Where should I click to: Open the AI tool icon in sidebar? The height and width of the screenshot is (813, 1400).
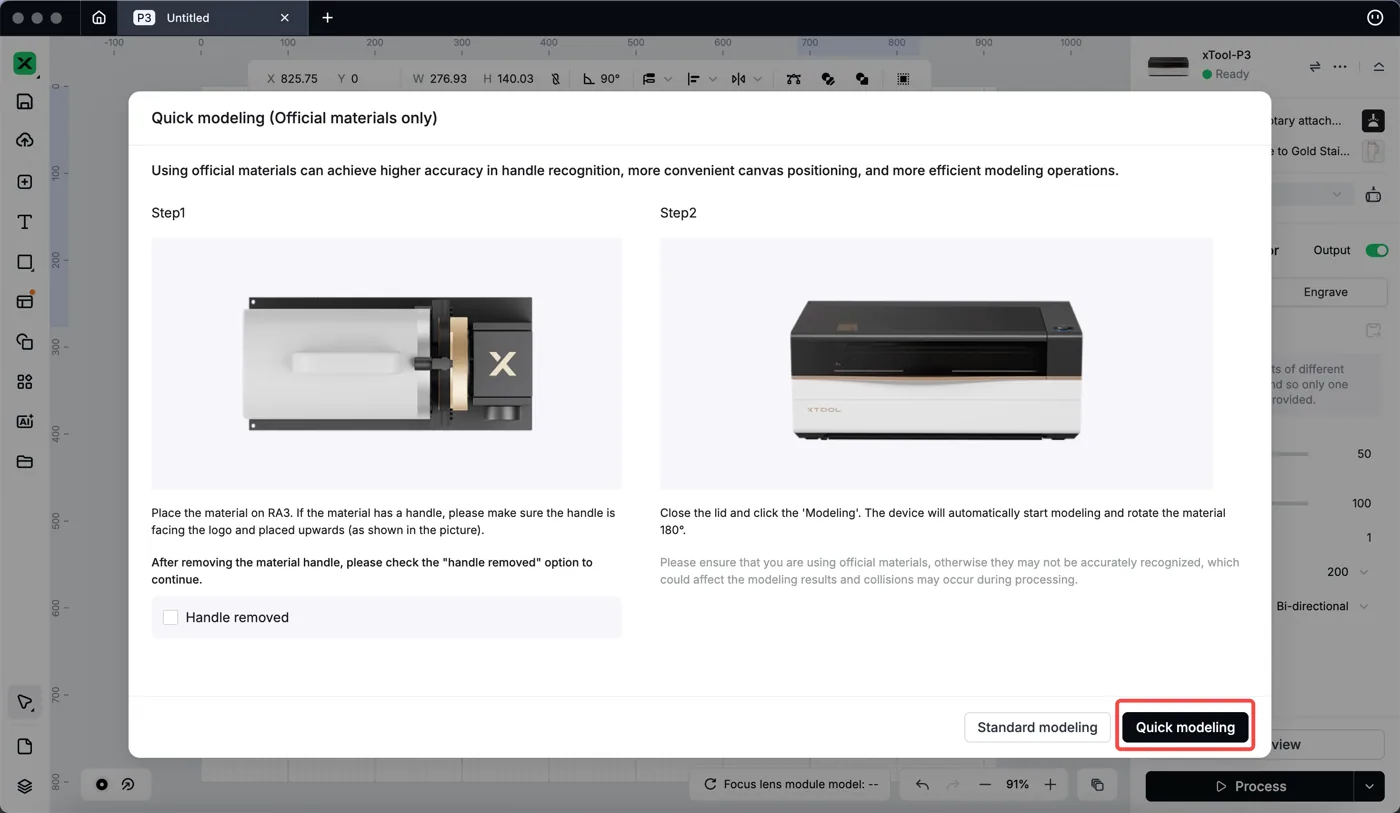point(25,422)
